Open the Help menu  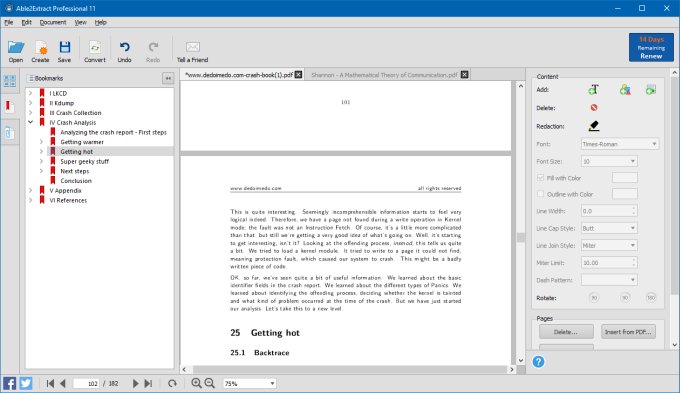(x=101, y=23)
